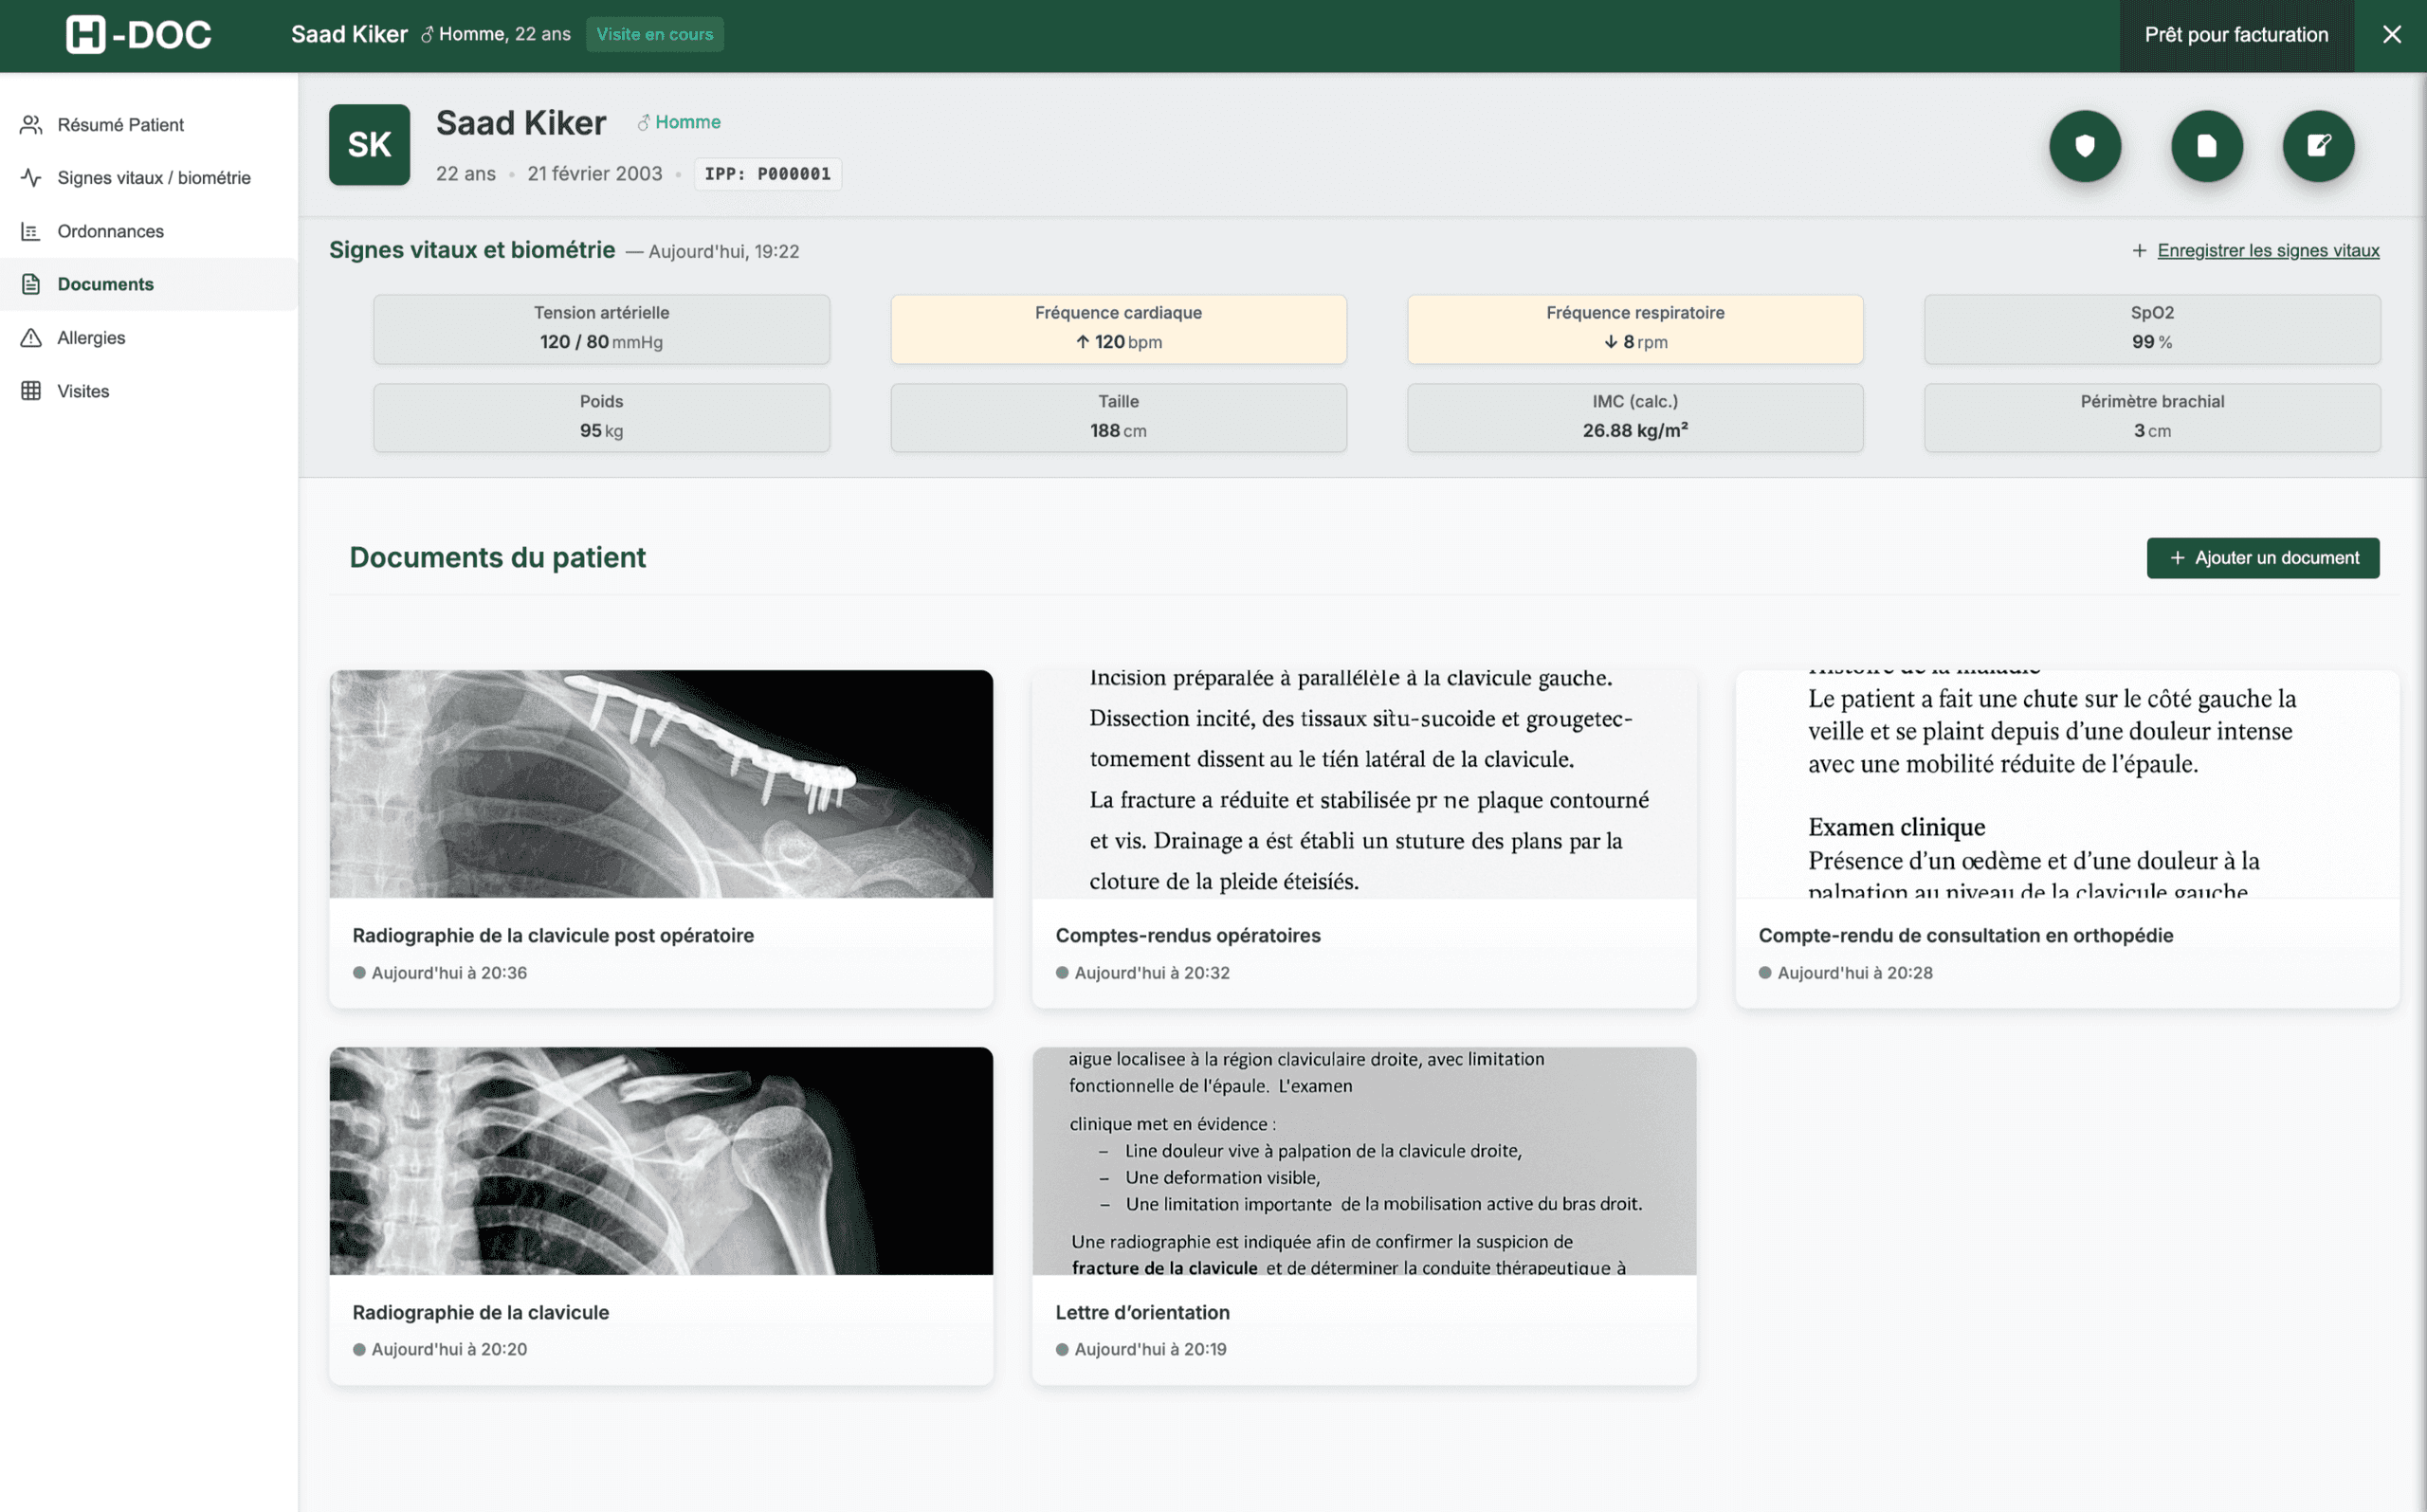Click the Ordonnances list icon
Image resolution: width=2427 pixels, height=1512 pixels.
30,231
